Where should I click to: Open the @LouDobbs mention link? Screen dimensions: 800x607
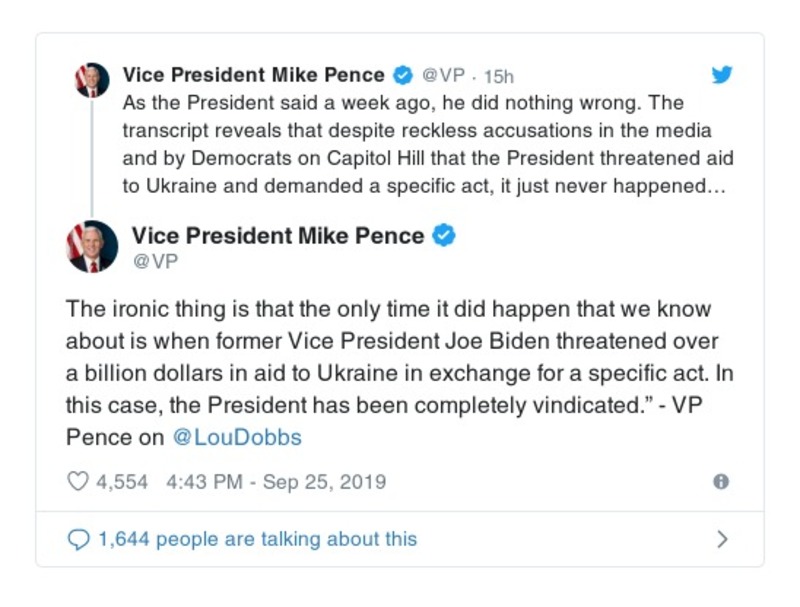(237, 437)
